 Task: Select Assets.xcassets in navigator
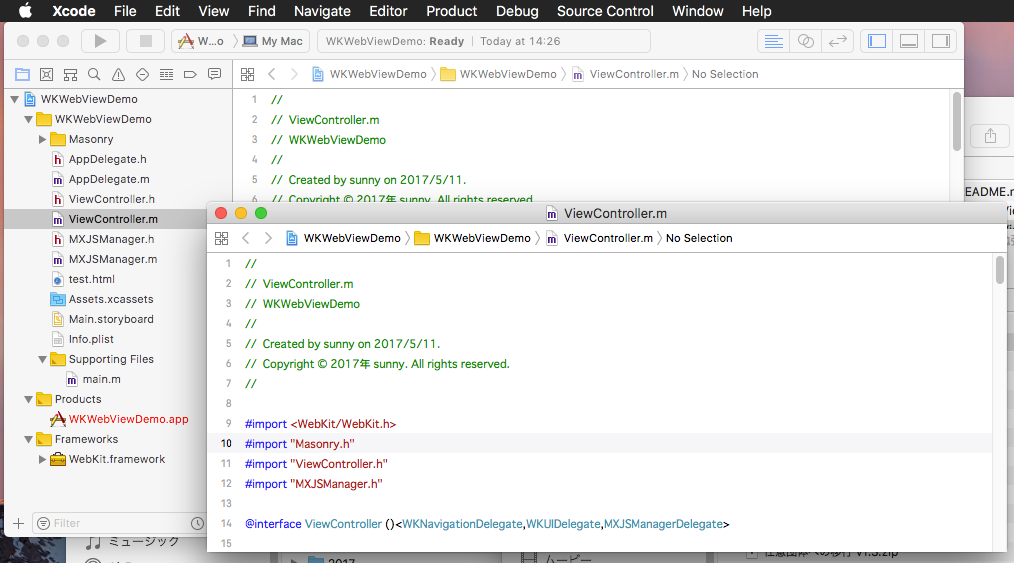[x=111, y=299]
